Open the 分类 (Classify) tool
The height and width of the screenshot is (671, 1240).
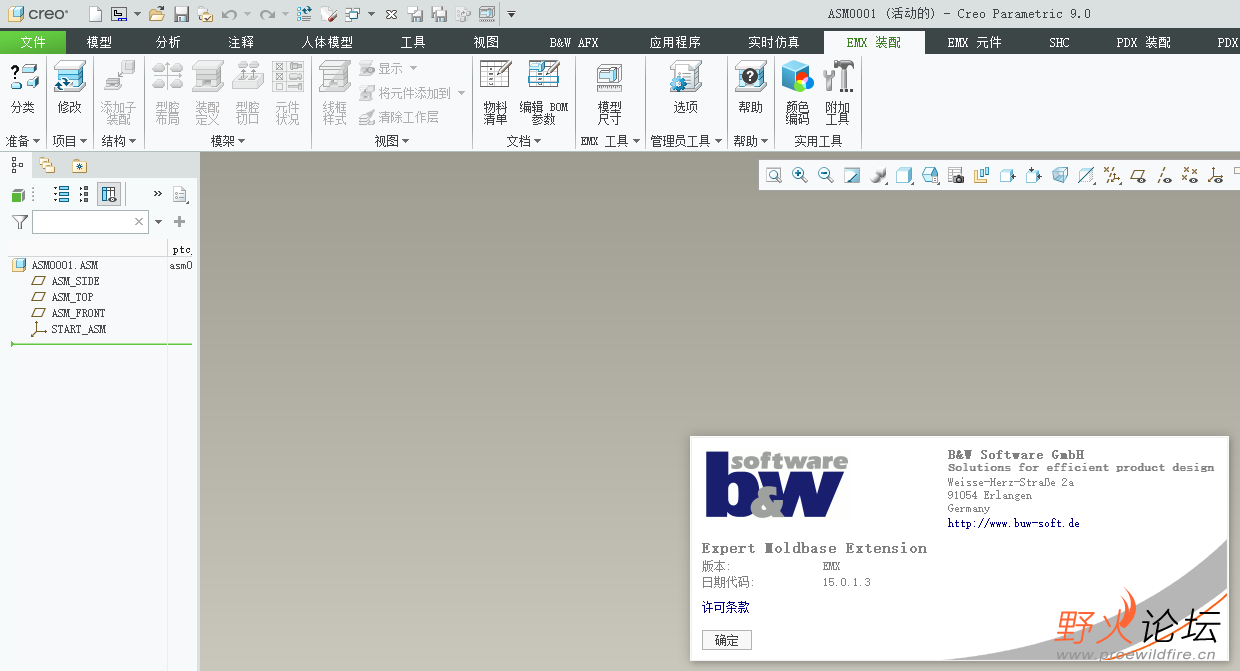click(x=23, y=90)
